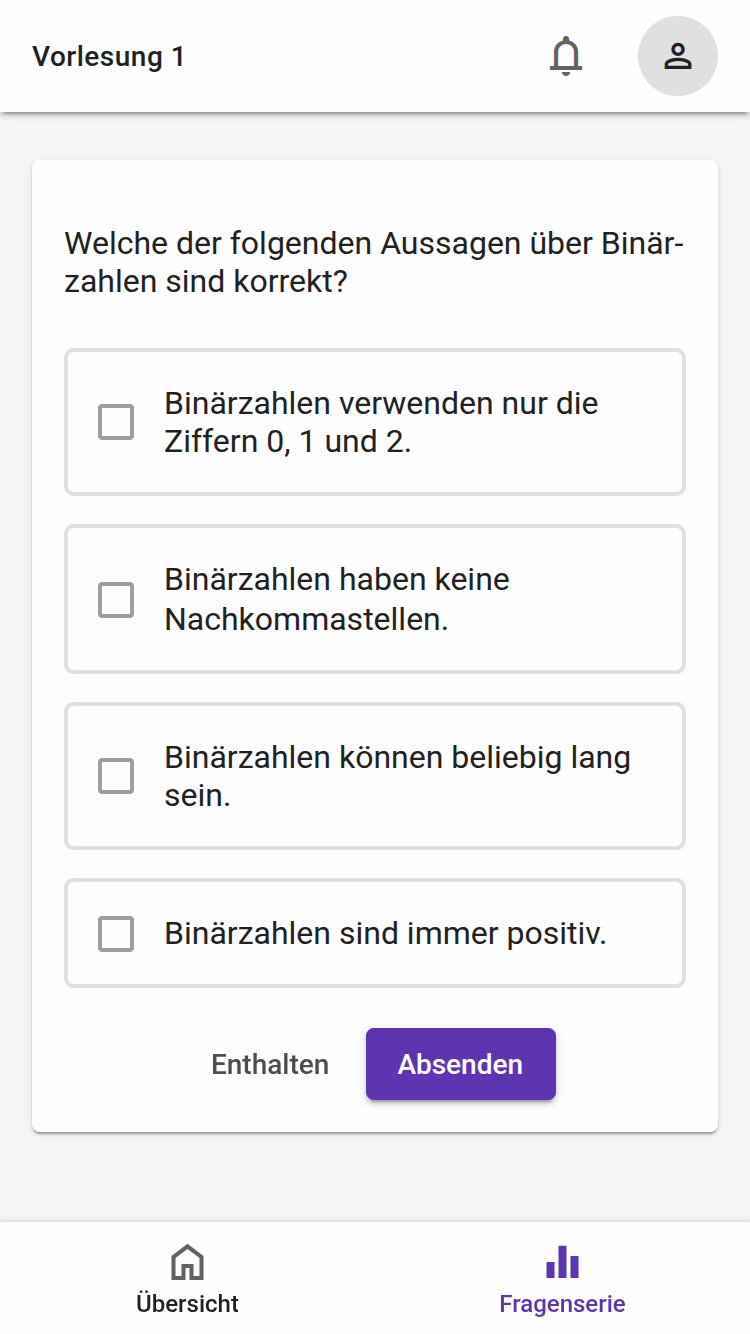Check the 'keine Nachkommastellen' checkbox
Image resolution: width=750 pixels, height=1334 pixels.
pos(115,598)
